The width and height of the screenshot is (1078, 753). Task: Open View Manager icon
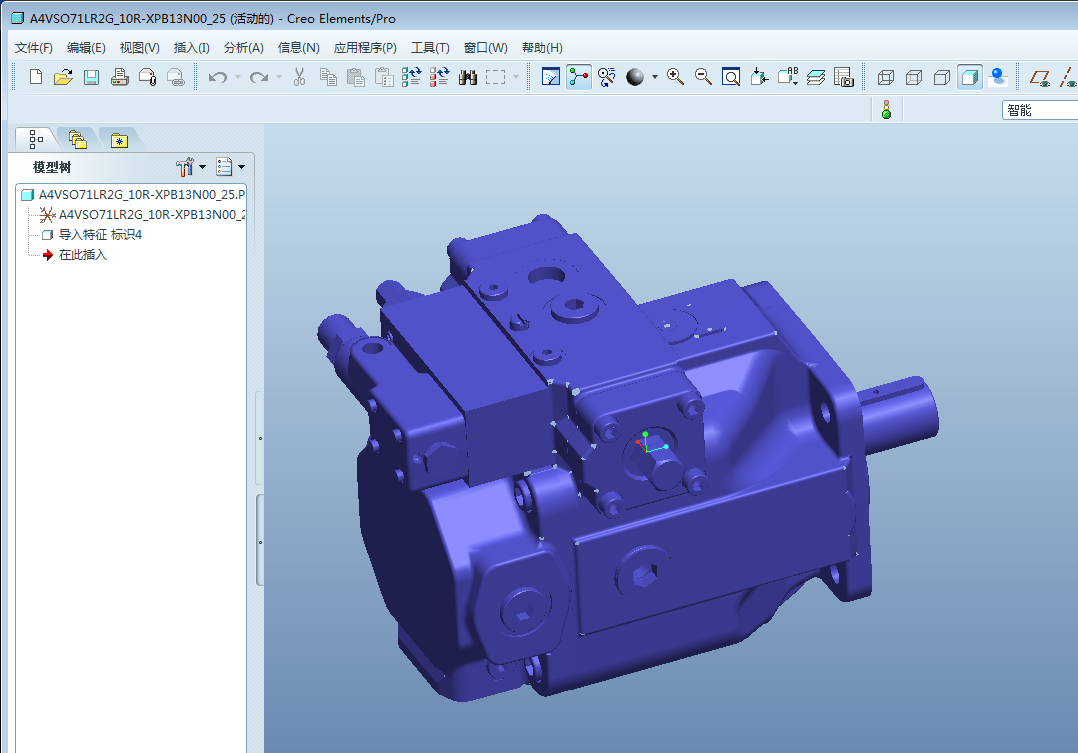844,77
